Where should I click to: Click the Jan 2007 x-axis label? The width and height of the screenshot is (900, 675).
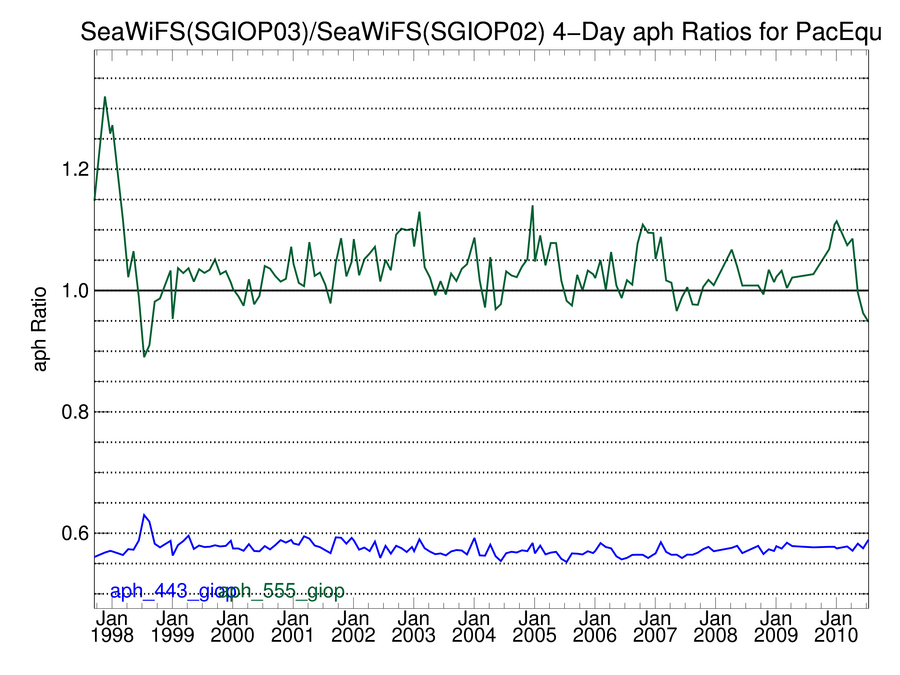point(655,627)
